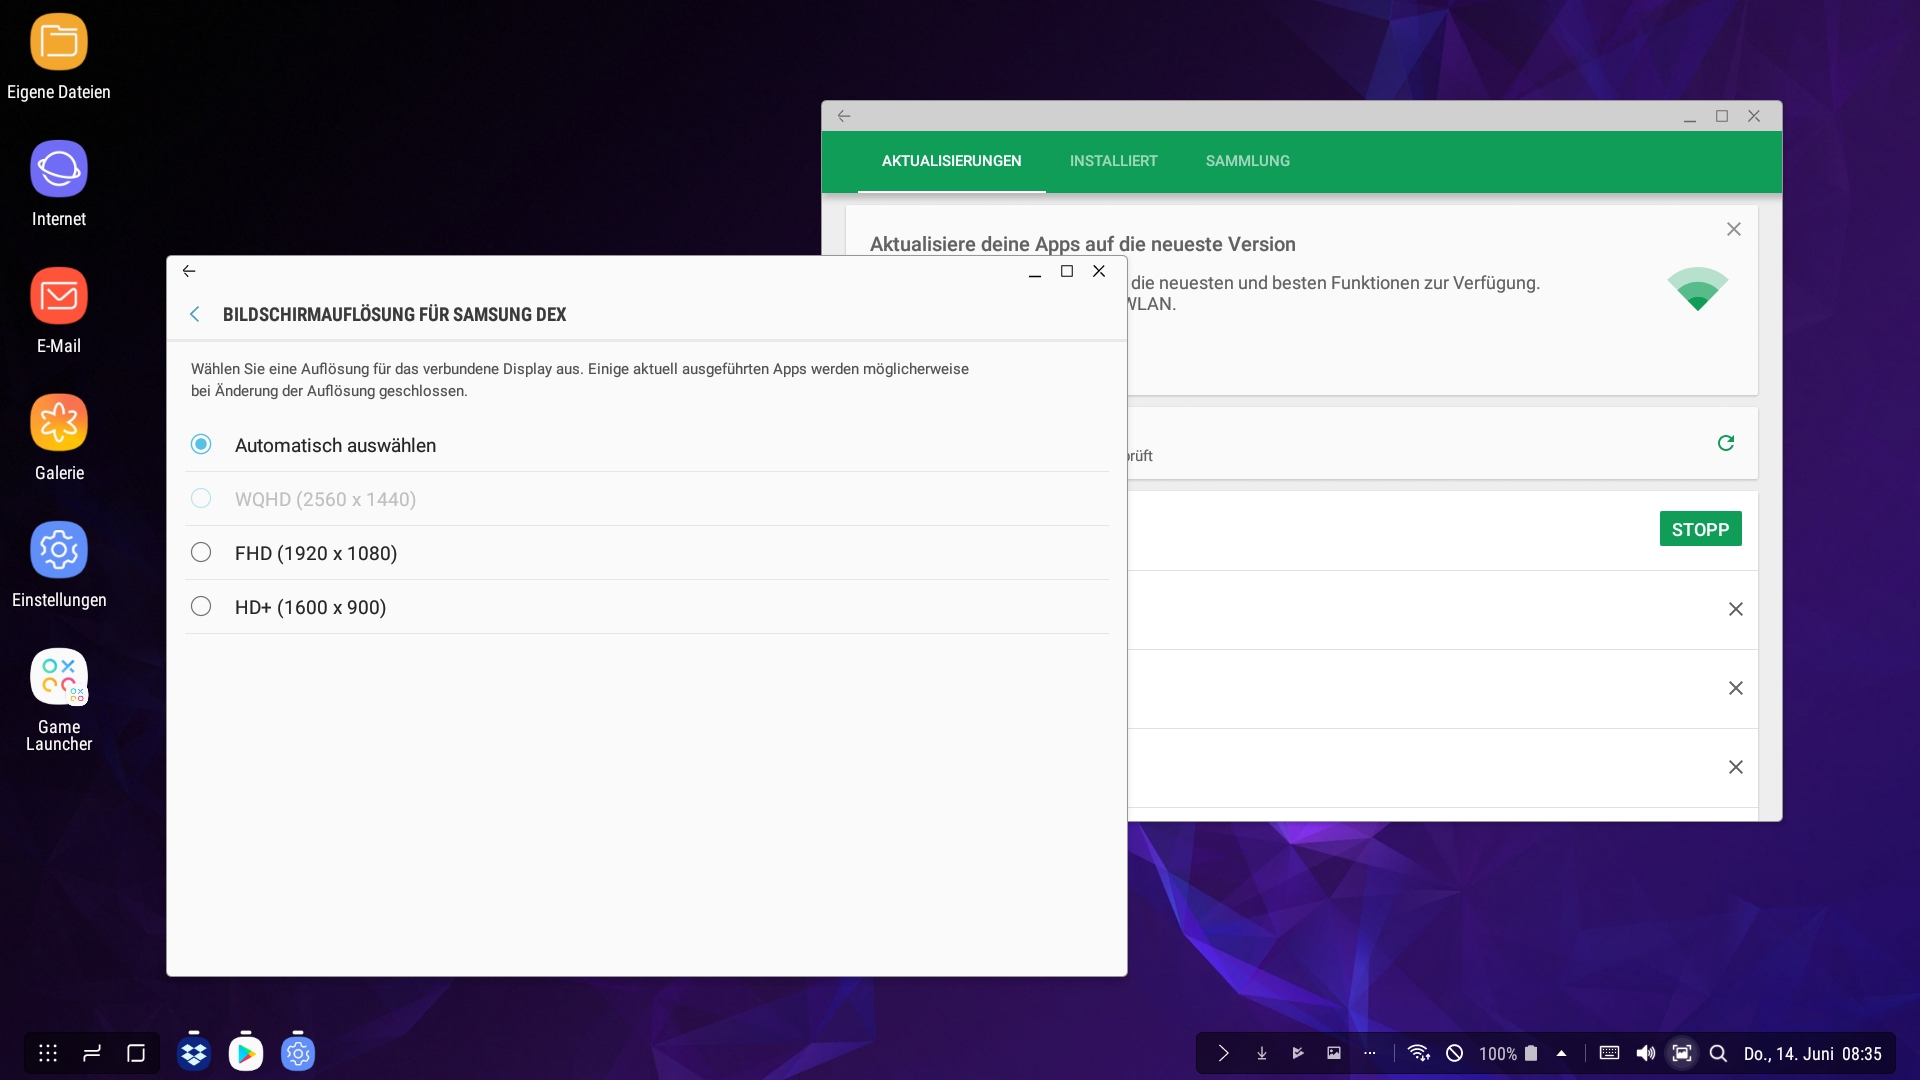Select HD+ (1600 x 900) resolution
The image size is (1920, 1080).
[201, 607]
